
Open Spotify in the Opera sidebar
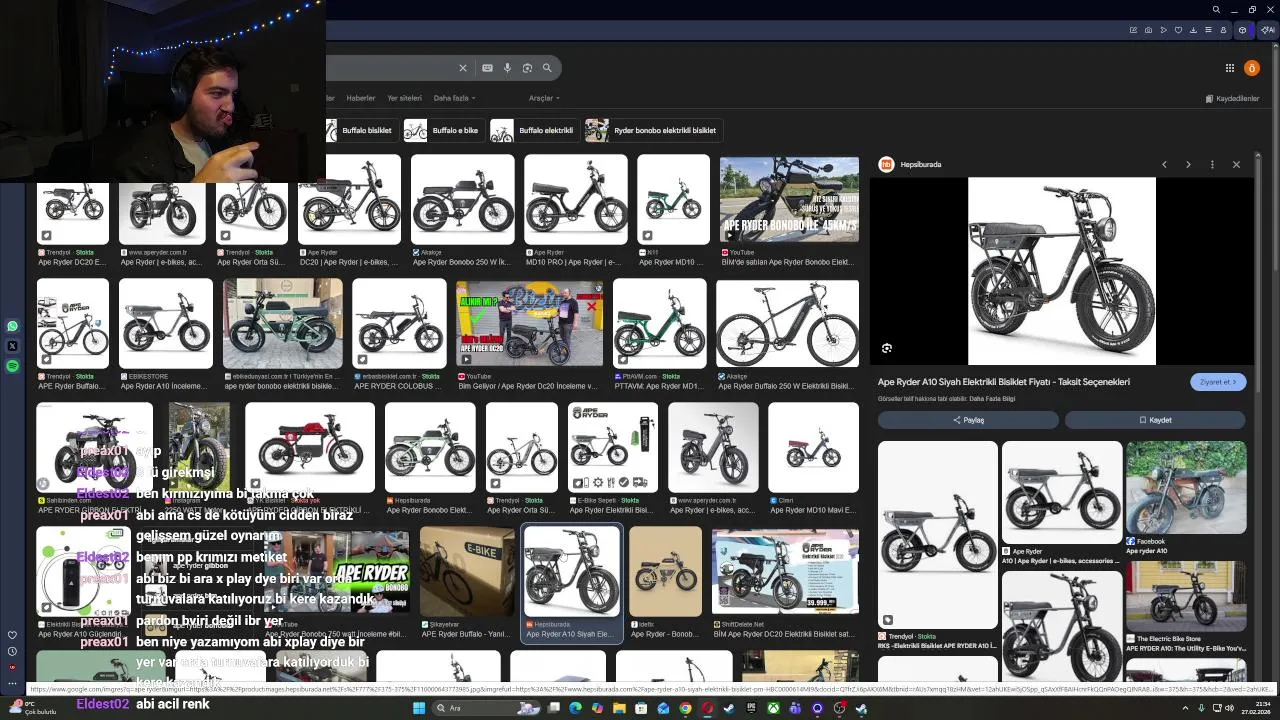(12, 366)
